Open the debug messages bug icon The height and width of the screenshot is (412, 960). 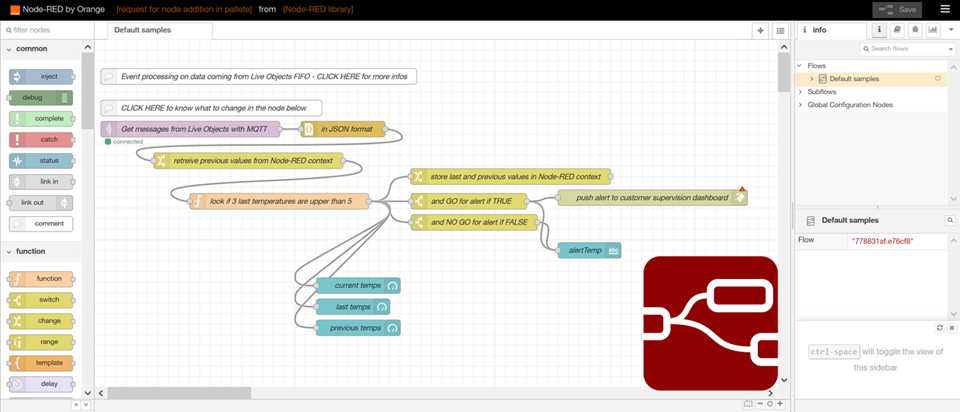pyautogui.click(x=915, y=29)
